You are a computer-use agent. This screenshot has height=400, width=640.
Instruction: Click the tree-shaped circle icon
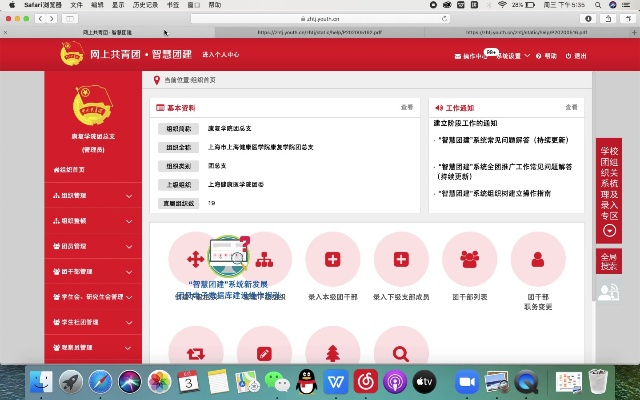tap(332, 352)
